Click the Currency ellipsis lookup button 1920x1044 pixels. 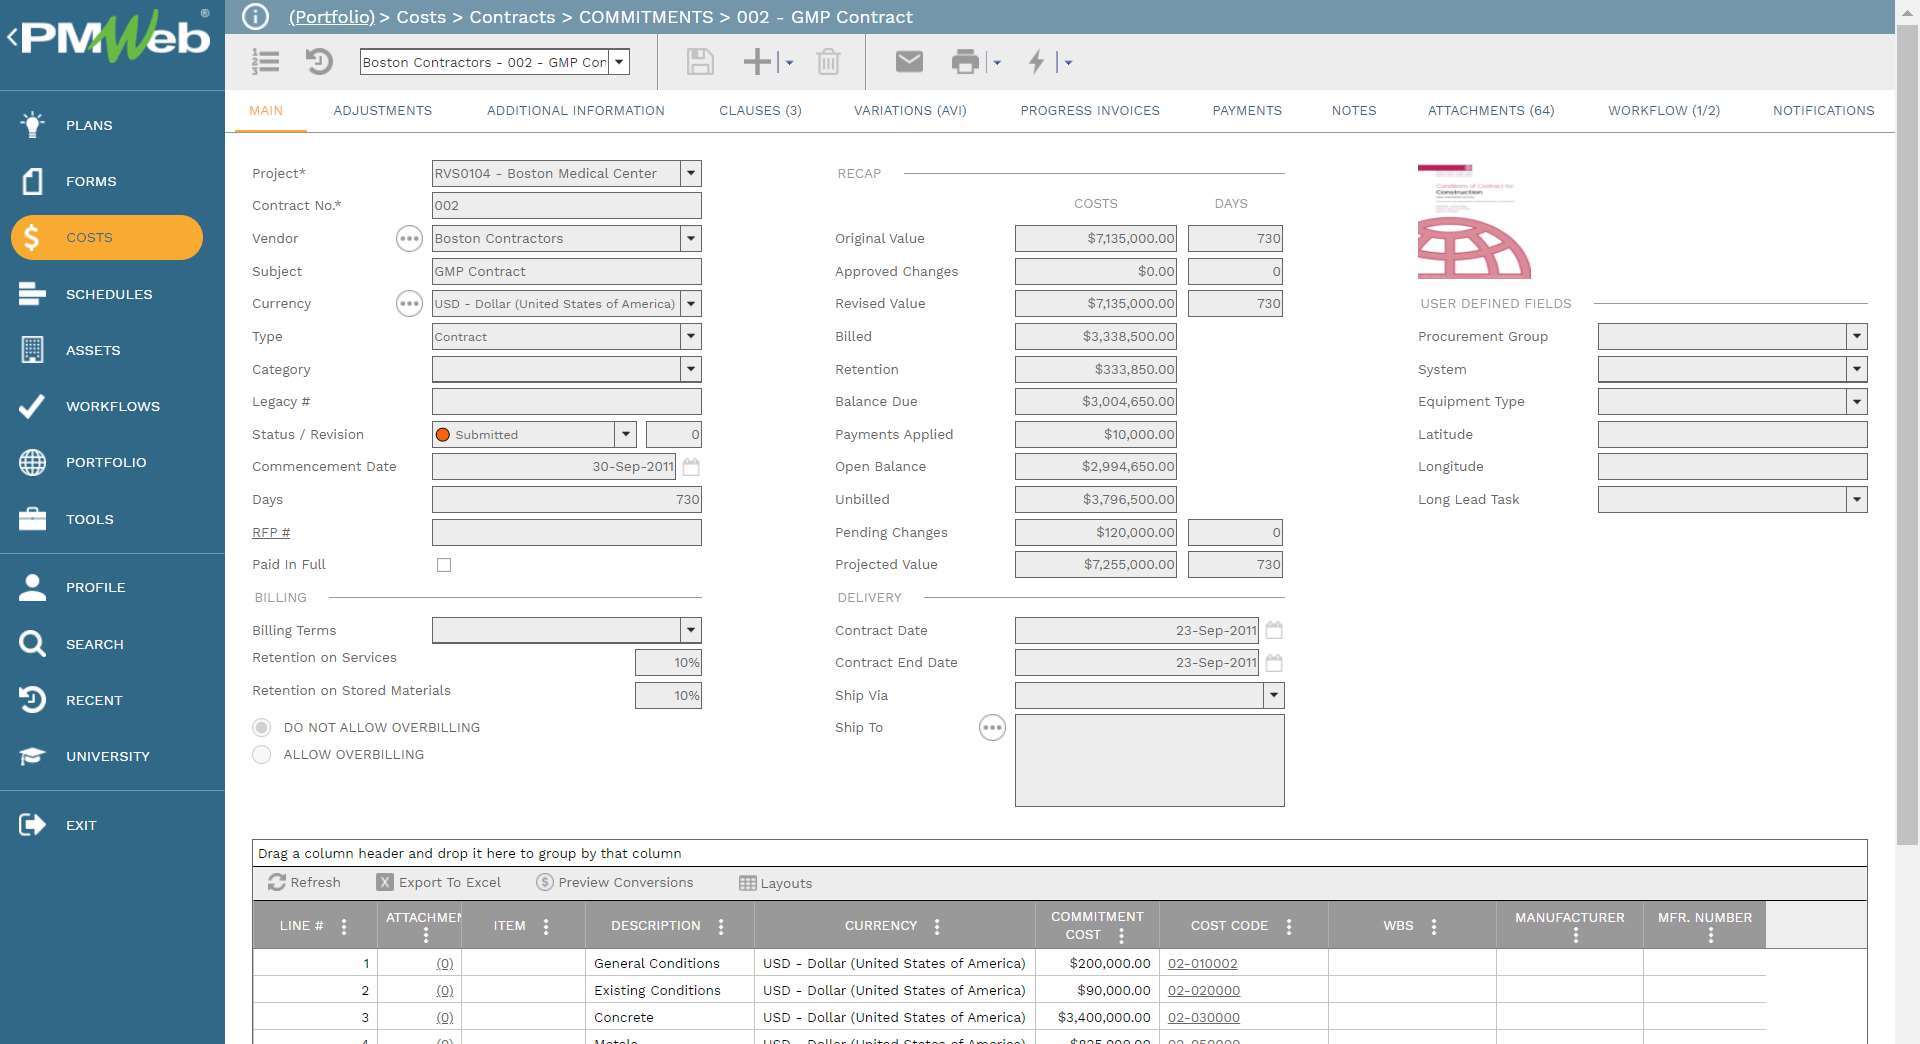[409, 303]
